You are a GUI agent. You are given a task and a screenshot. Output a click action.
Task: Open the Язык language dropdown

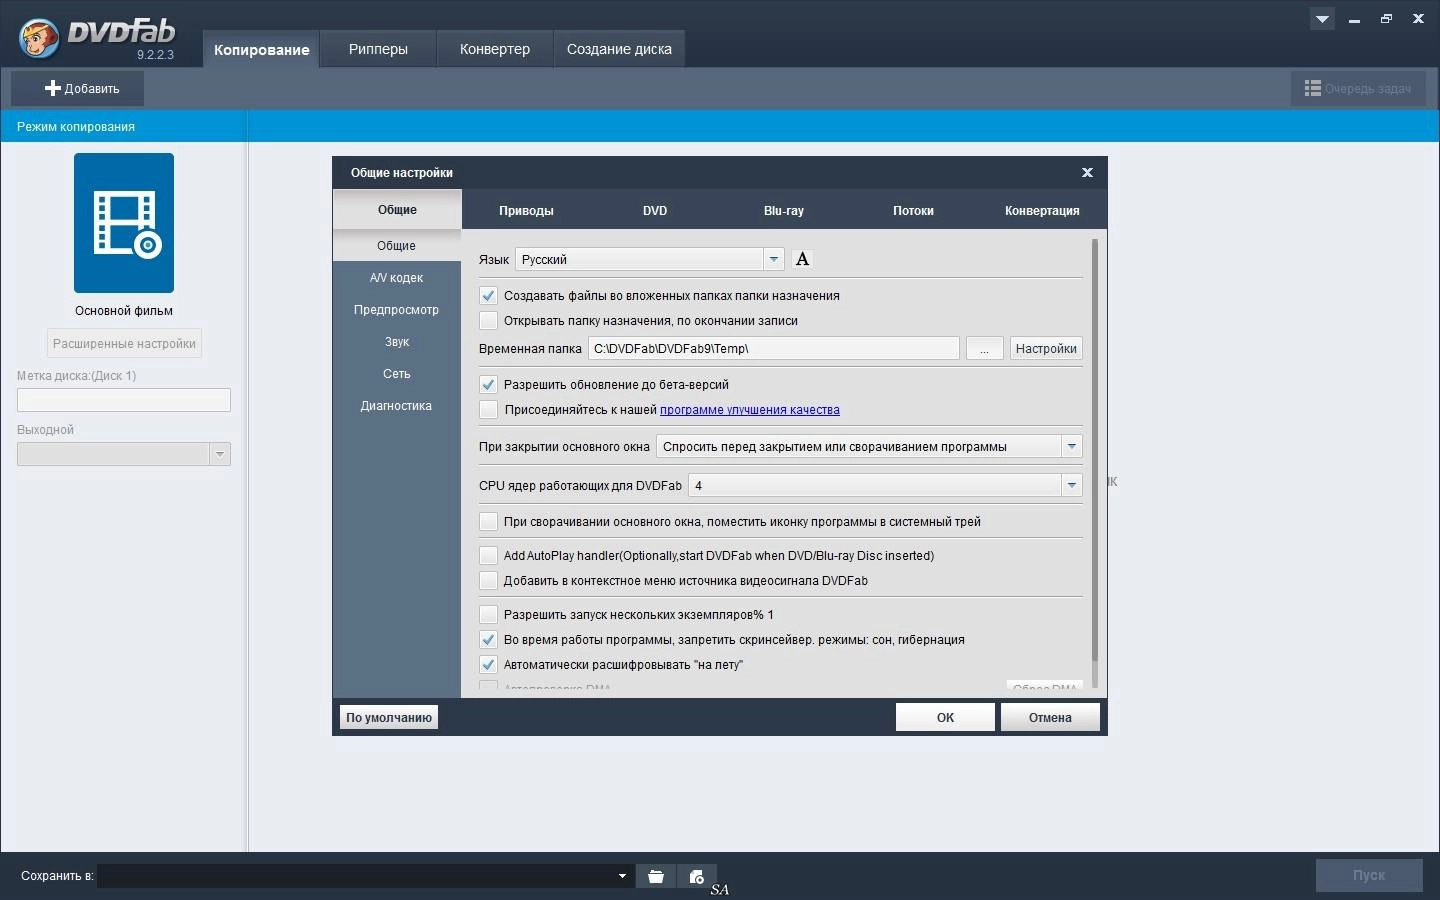pyautogui.click(x=649, y=259)
